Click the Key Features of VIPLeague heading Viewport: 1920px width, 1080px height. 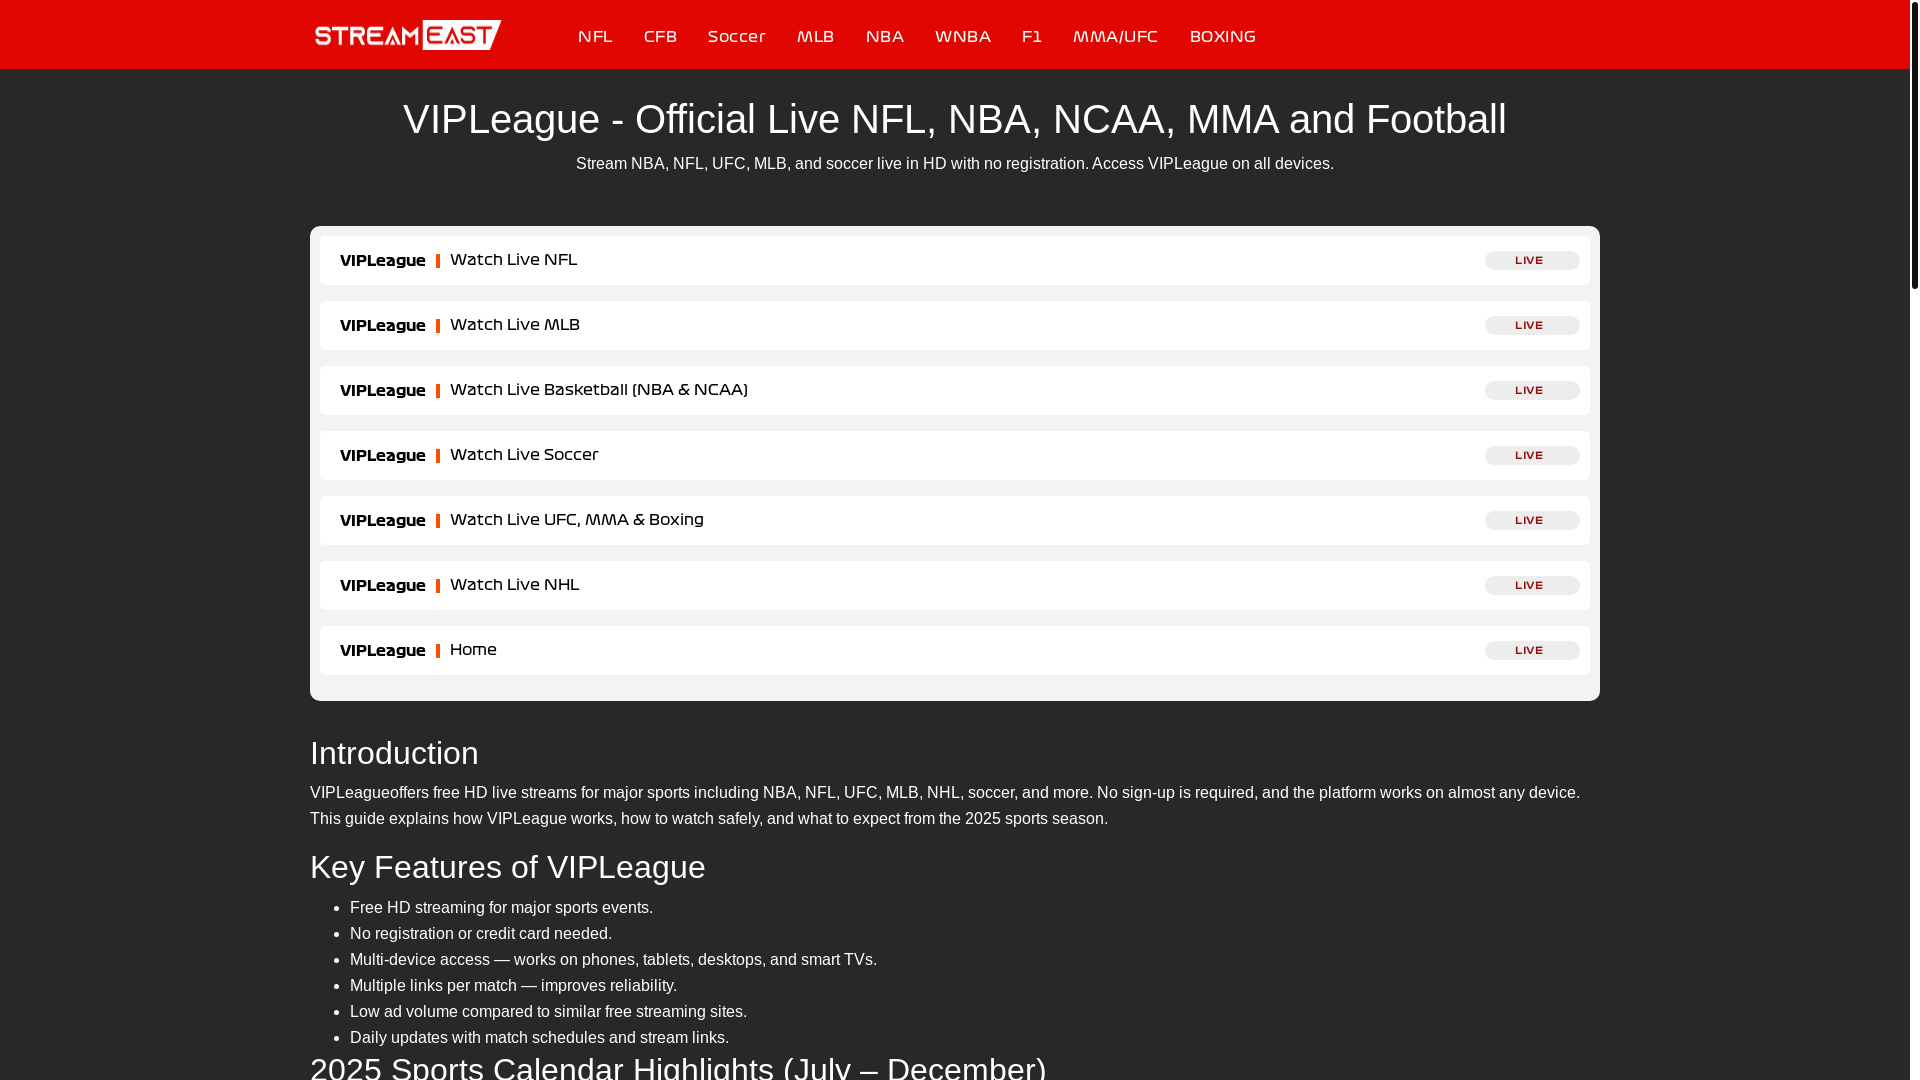pyautogui.click(x=508, y=867)
